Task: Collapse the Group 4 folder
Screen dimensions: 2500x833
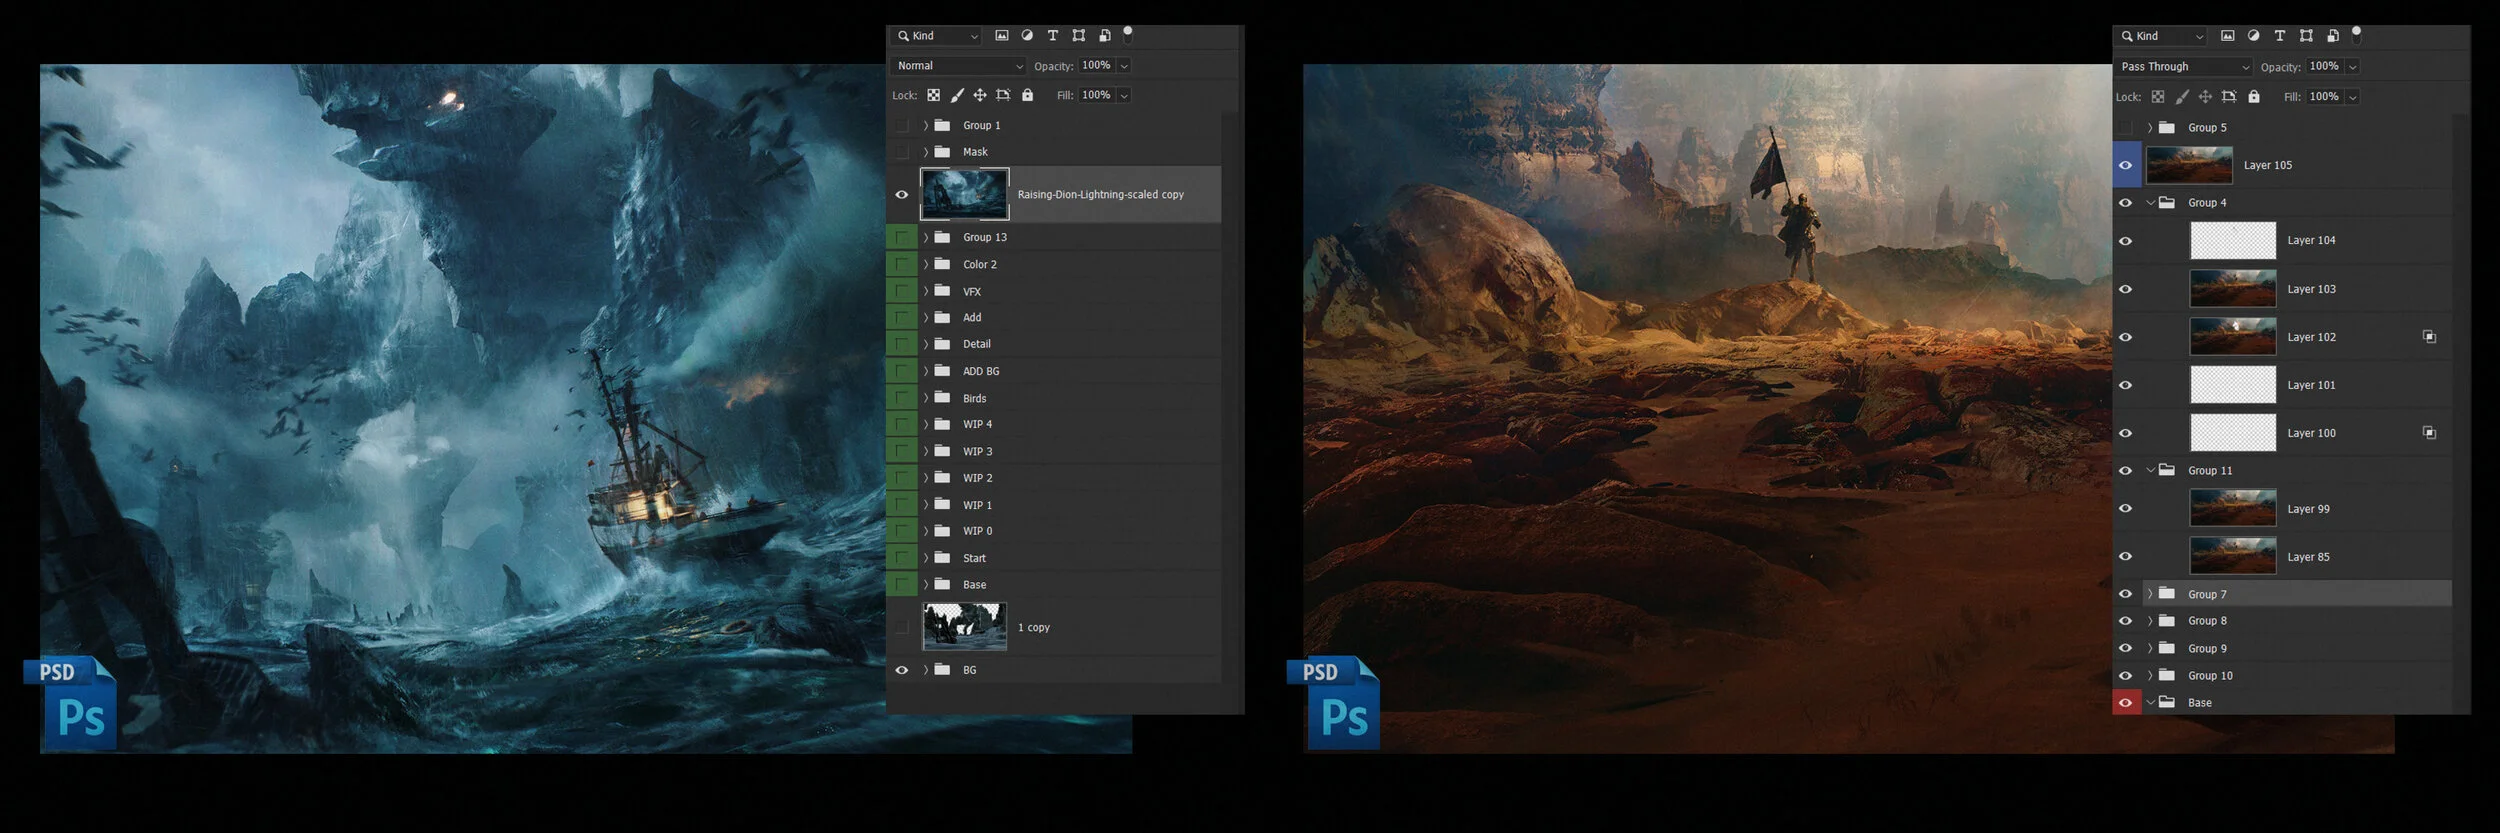Action: coord(2150,203)
